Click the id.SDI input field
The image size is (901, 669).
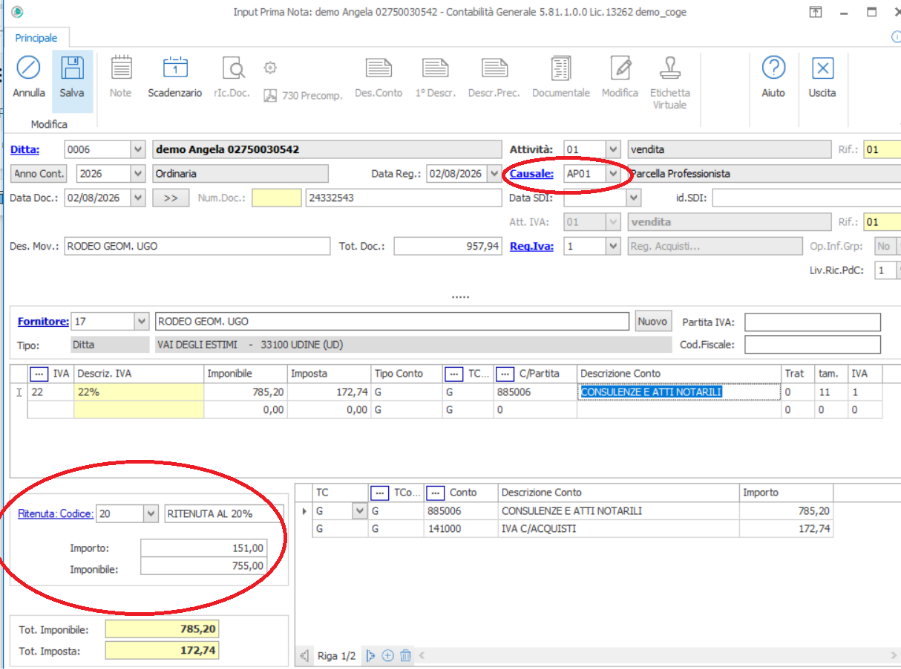807,198
